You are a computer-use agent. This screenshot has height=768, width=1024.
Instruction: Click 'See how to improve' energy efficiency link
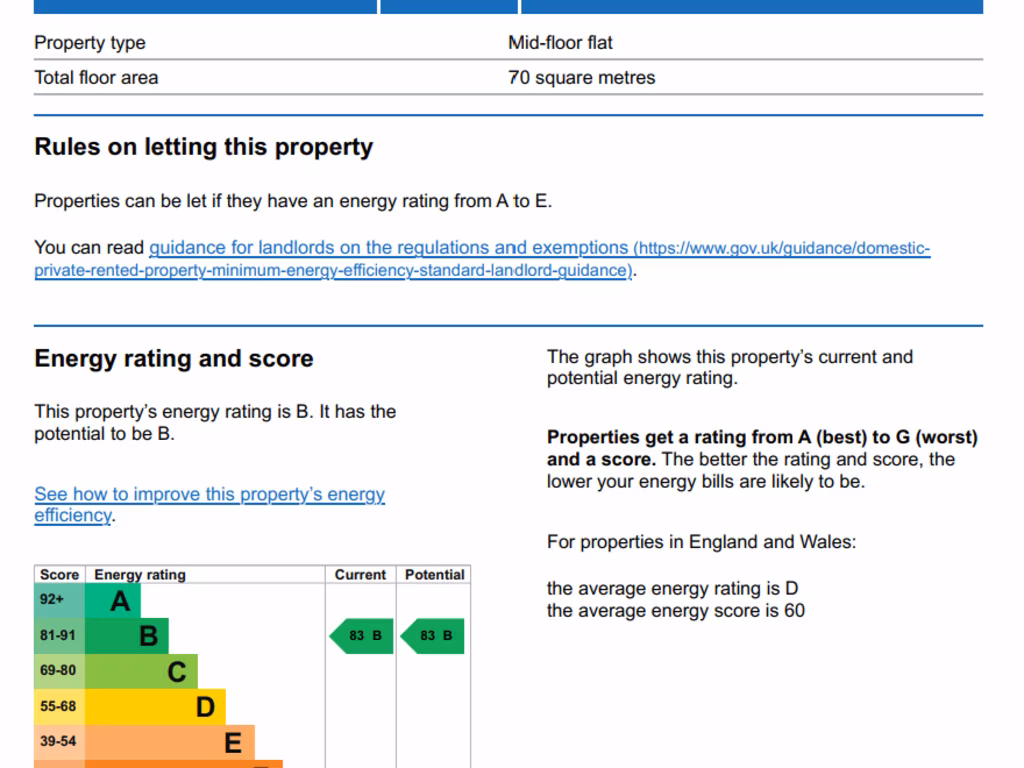pos(209,495)
